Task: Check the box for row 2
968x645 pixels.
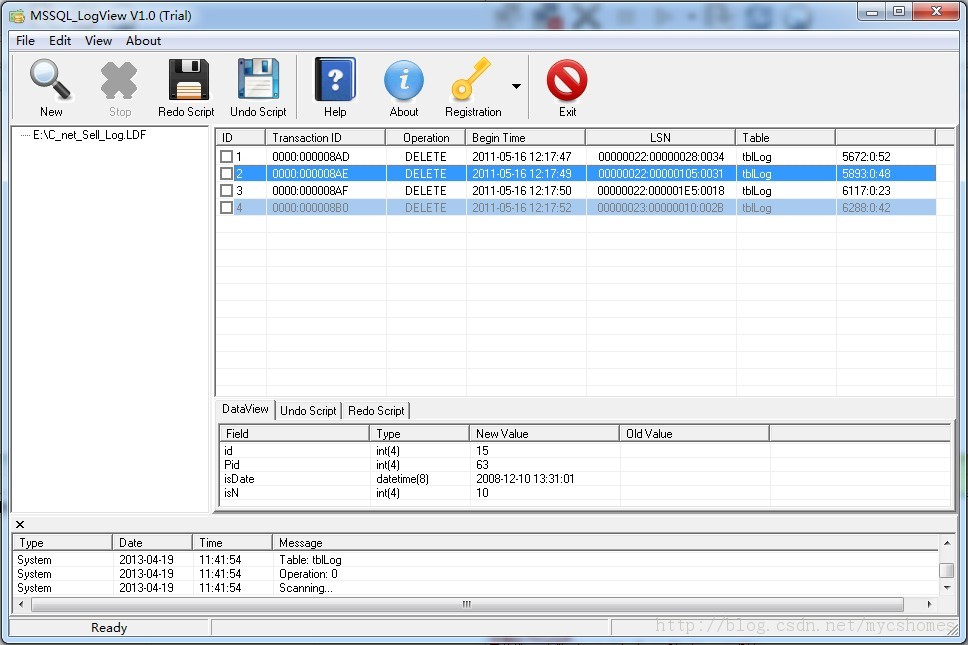Action: [x=227, y=173]
